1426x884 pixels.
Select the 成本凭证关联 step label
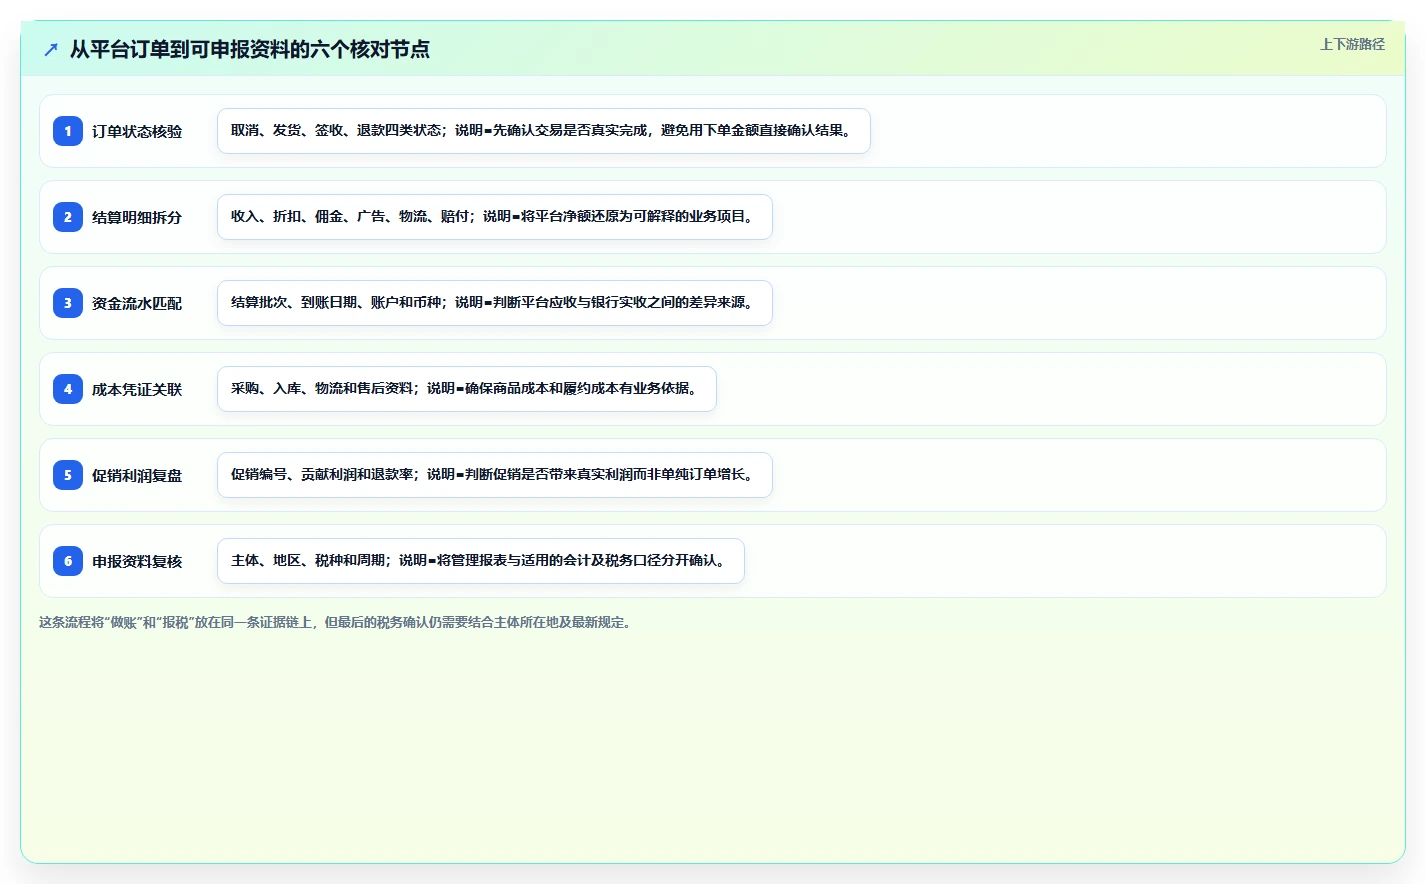point(137,389)
